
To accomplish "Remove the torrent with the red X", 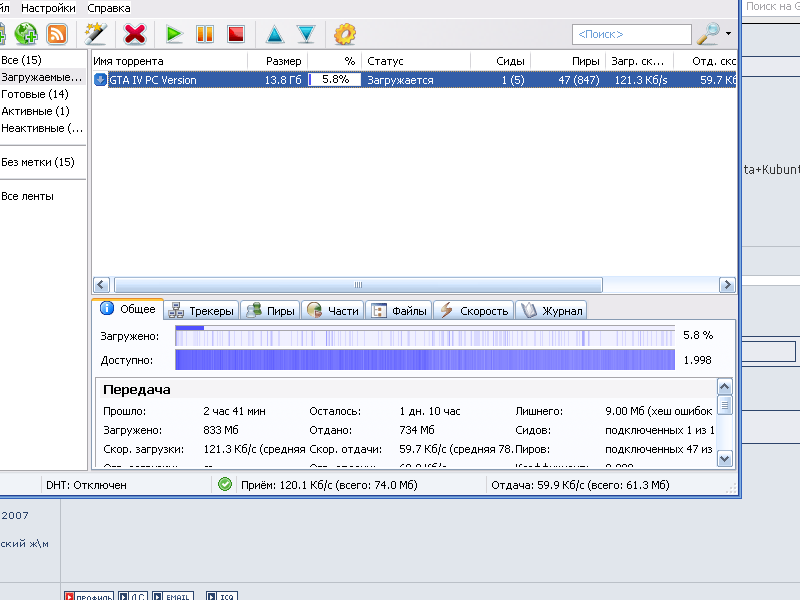I will tap(135, 34).
